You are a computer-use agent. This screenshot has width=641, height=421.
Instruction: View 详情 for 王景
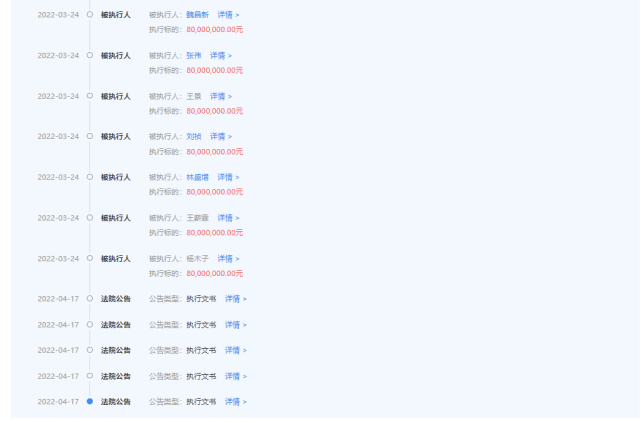(x=220, y=96)
